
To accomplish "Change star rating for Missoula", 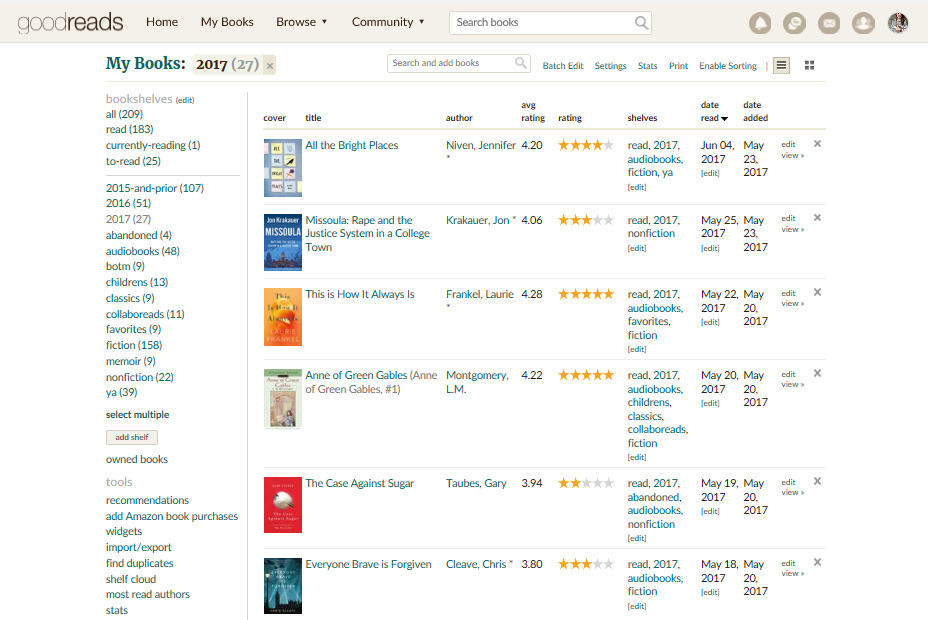I will 586,220.
